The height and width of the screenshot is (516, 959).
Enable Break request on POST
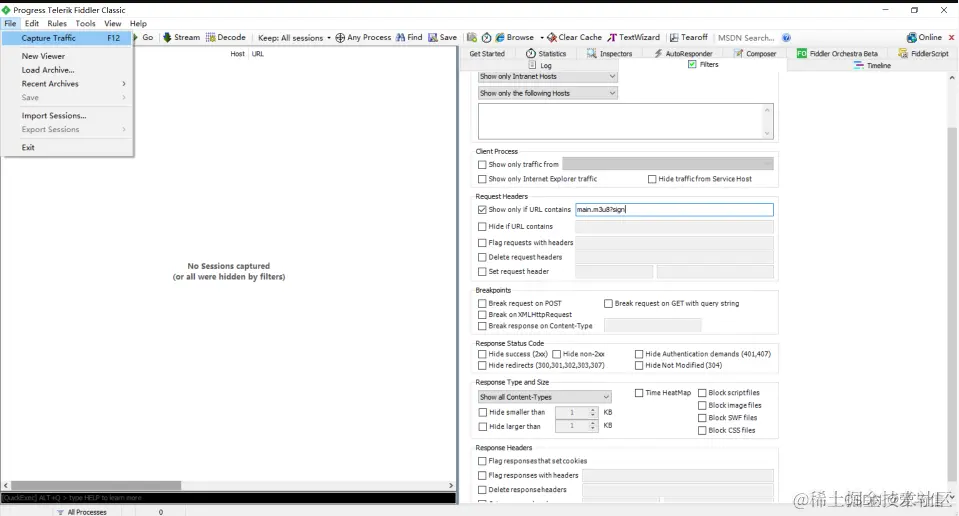(x=482, y=303)
